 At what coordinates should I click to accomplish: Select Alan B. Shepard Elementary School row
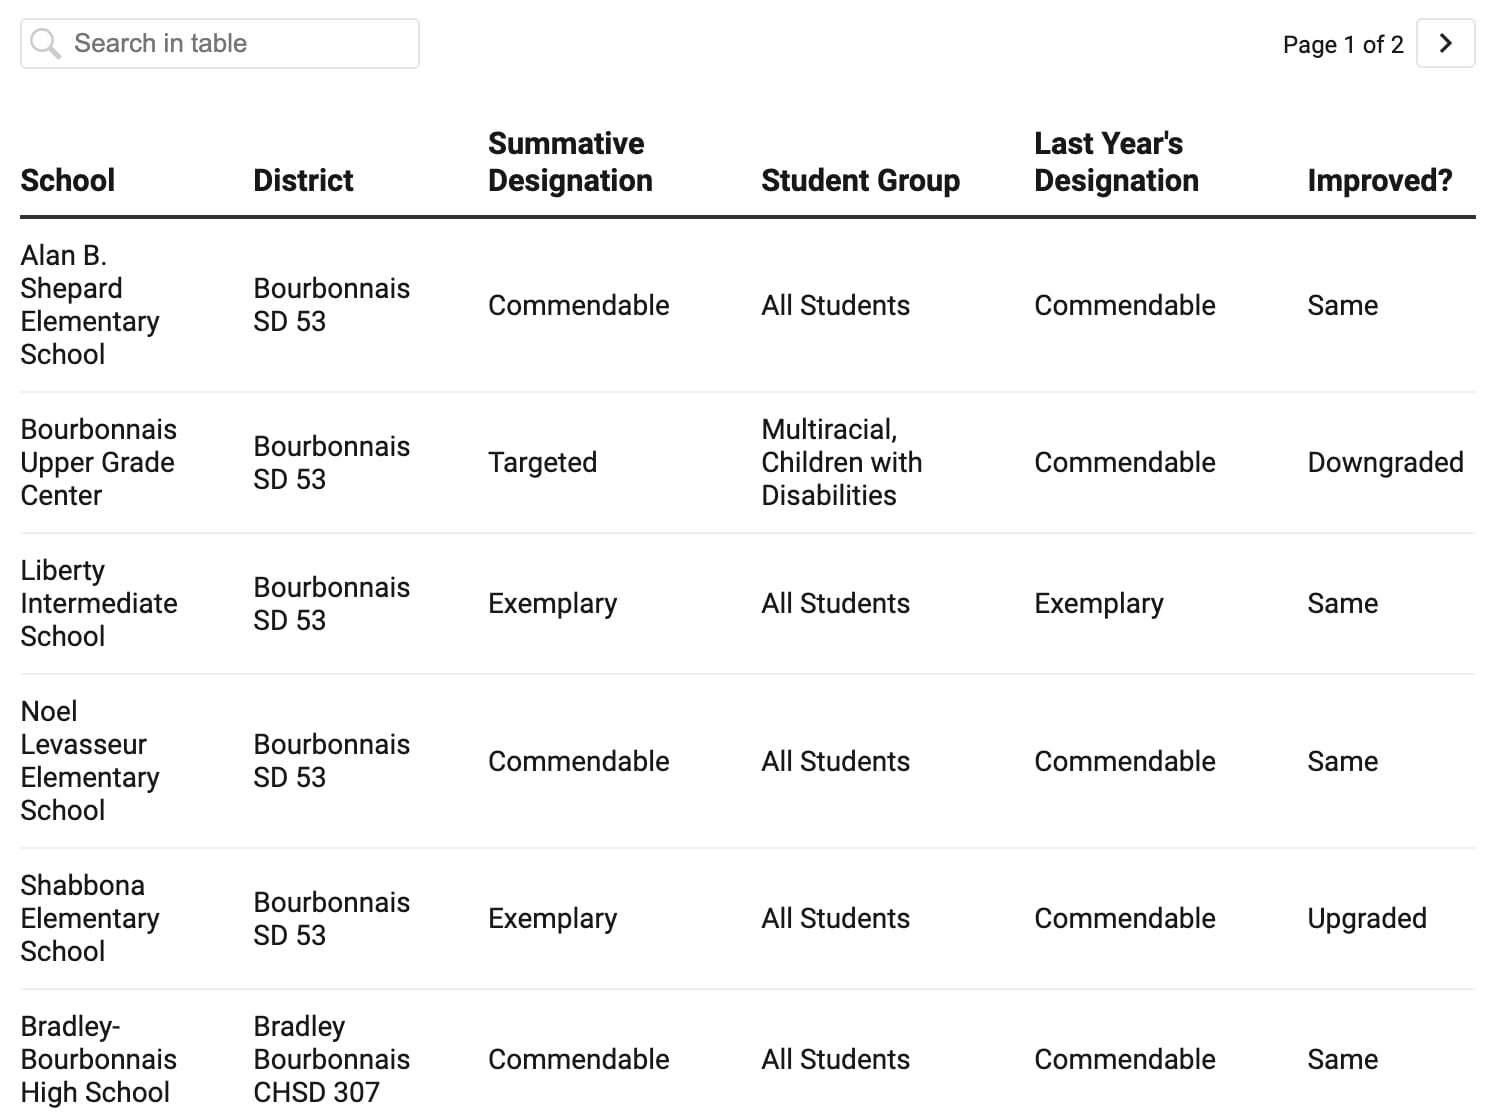coord(90,305)
